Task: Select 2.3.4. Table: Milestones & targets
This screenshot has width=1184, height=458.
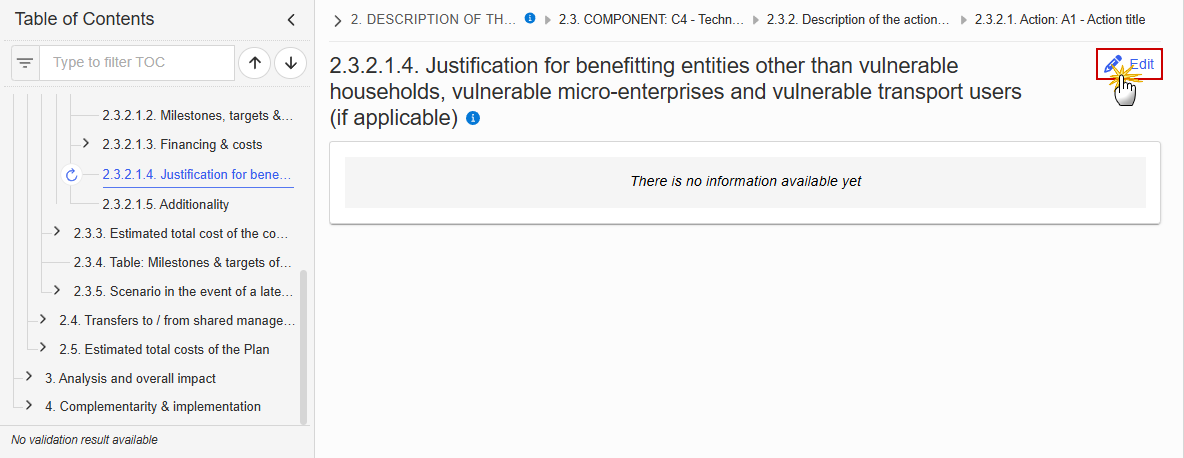Action: pyautogui.click(x=183, y=263)
